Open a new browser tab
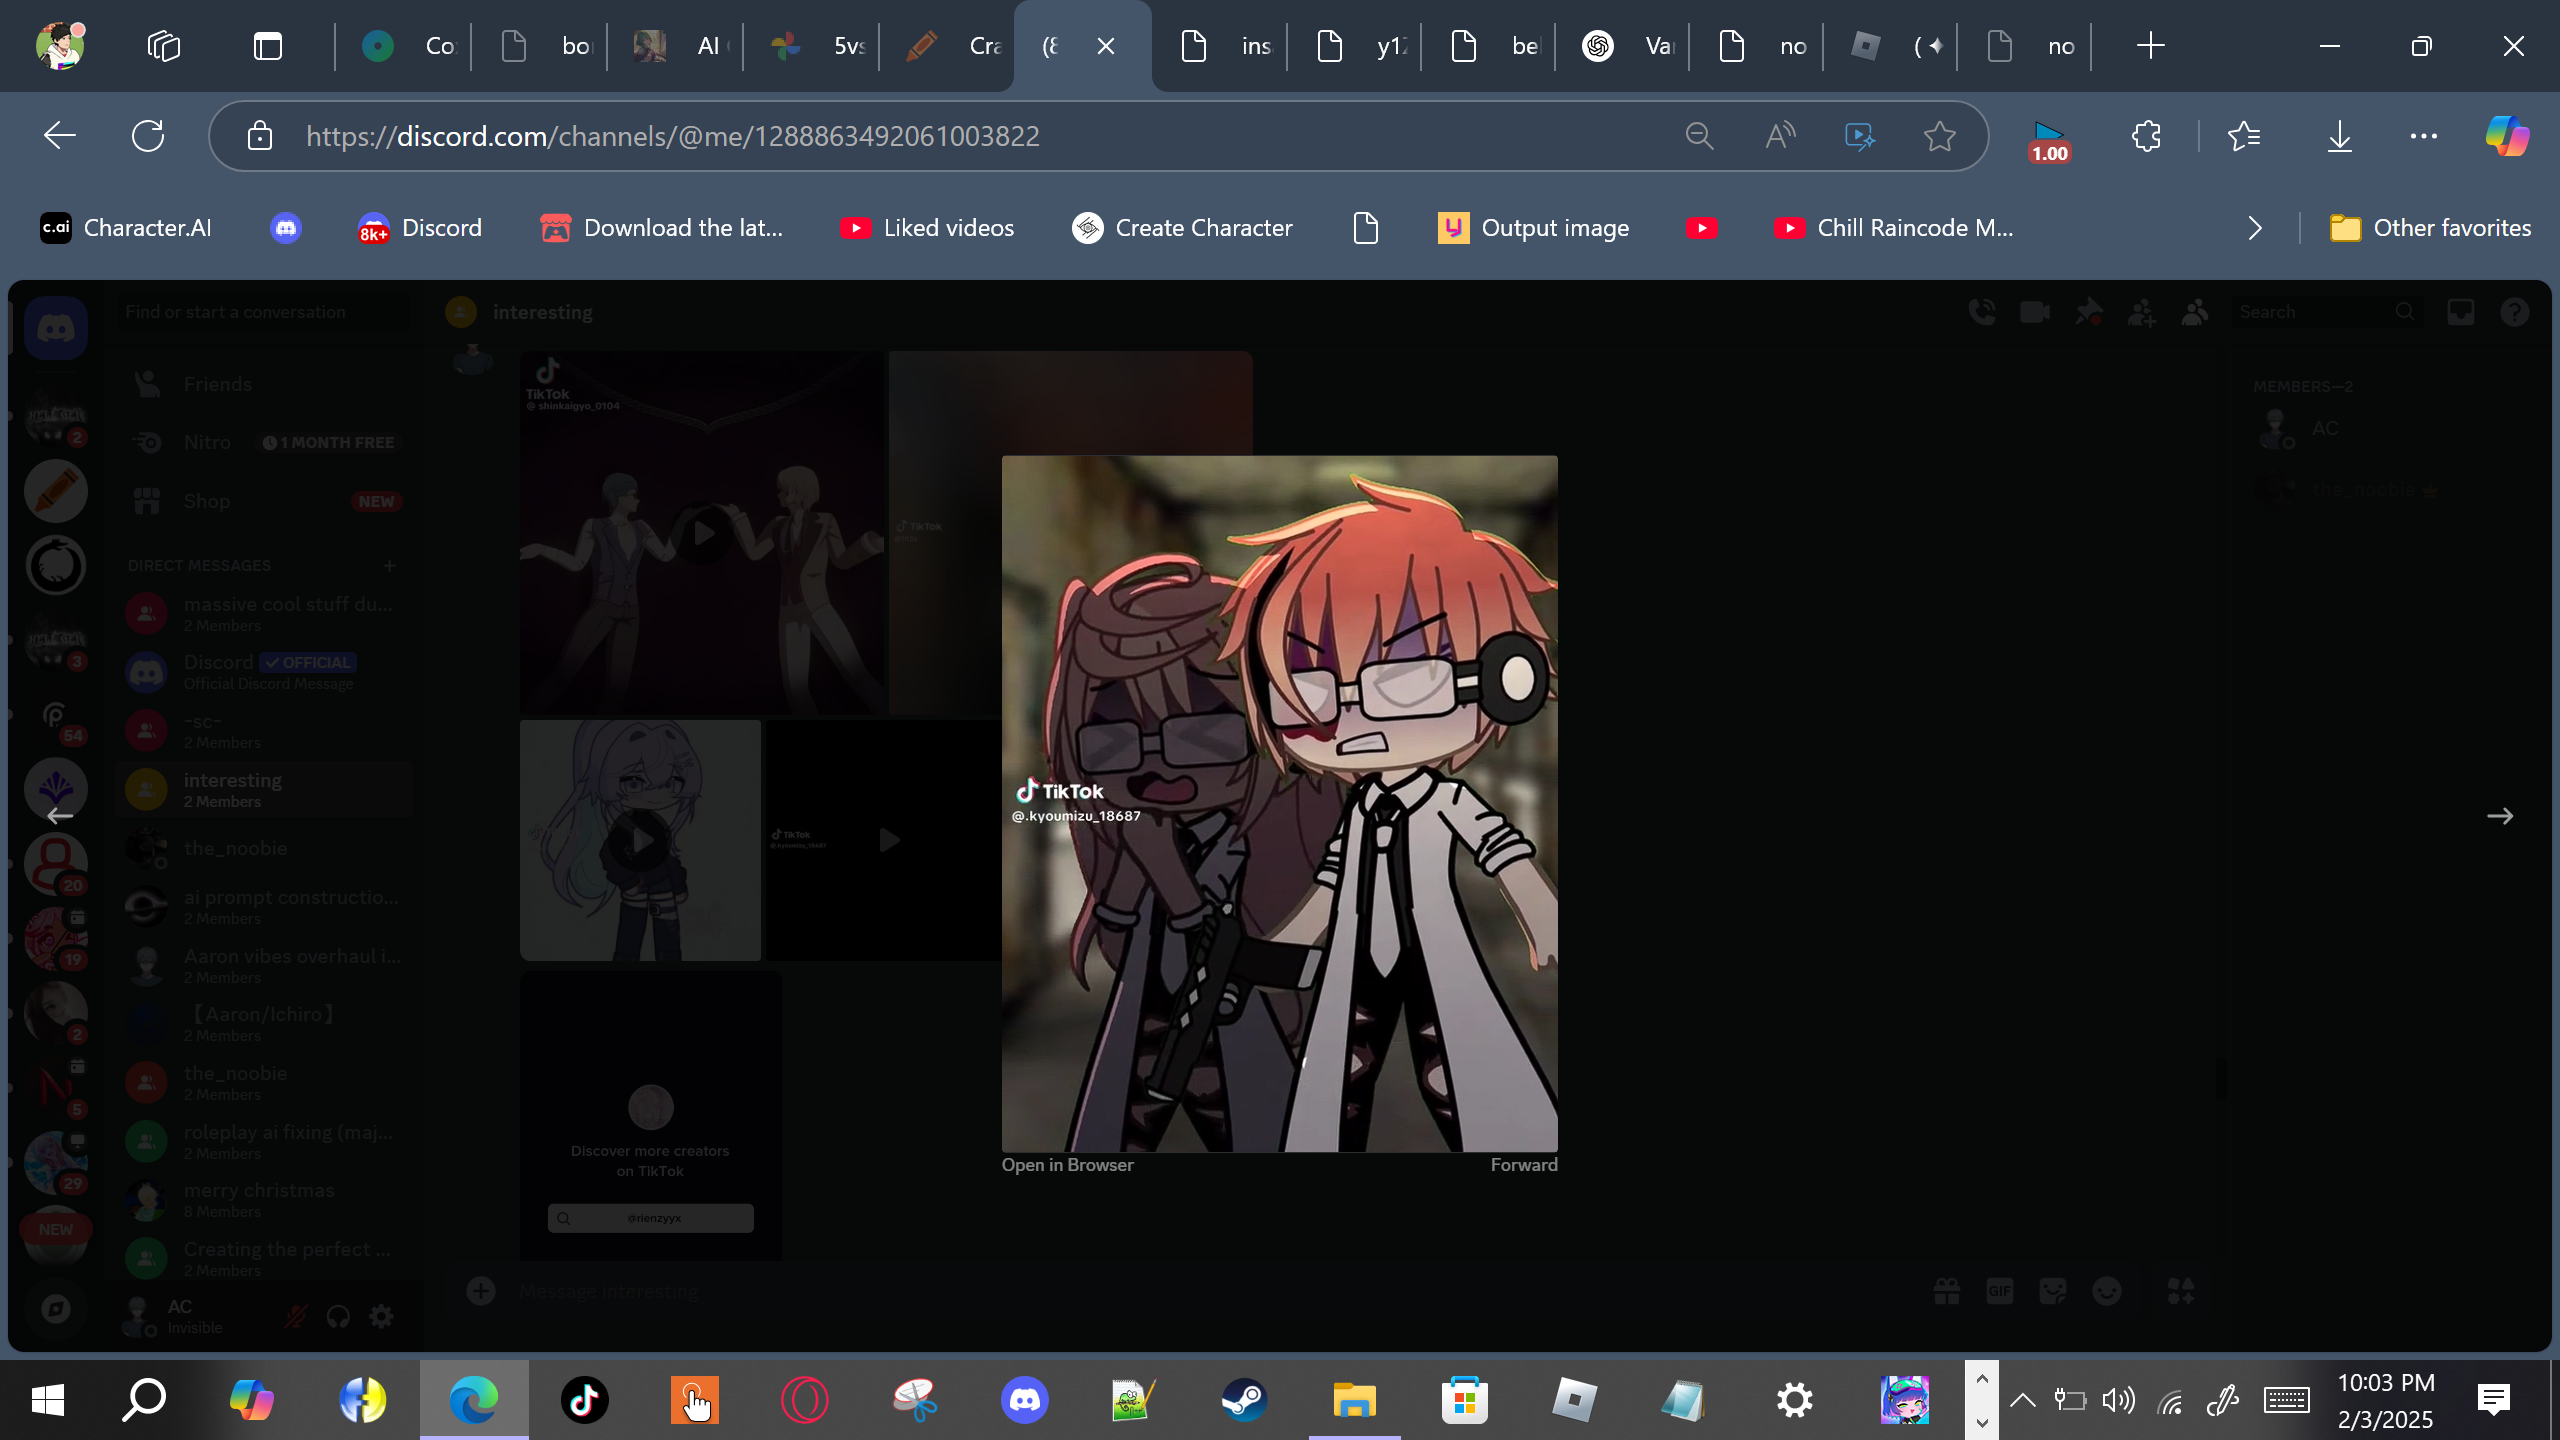 (2150, 46)
